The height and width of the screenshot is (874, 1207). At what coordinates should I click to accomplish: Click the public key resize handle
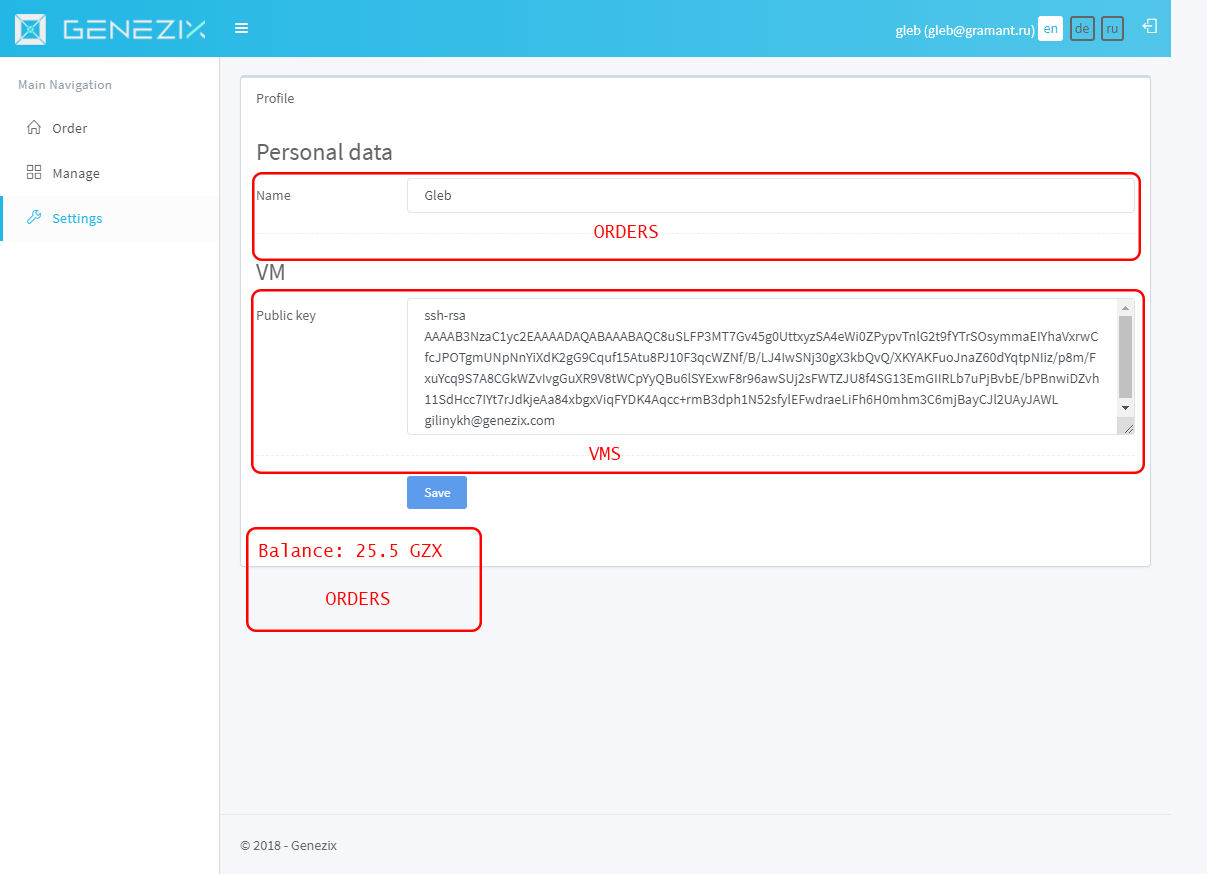[x=1127, y=427]
